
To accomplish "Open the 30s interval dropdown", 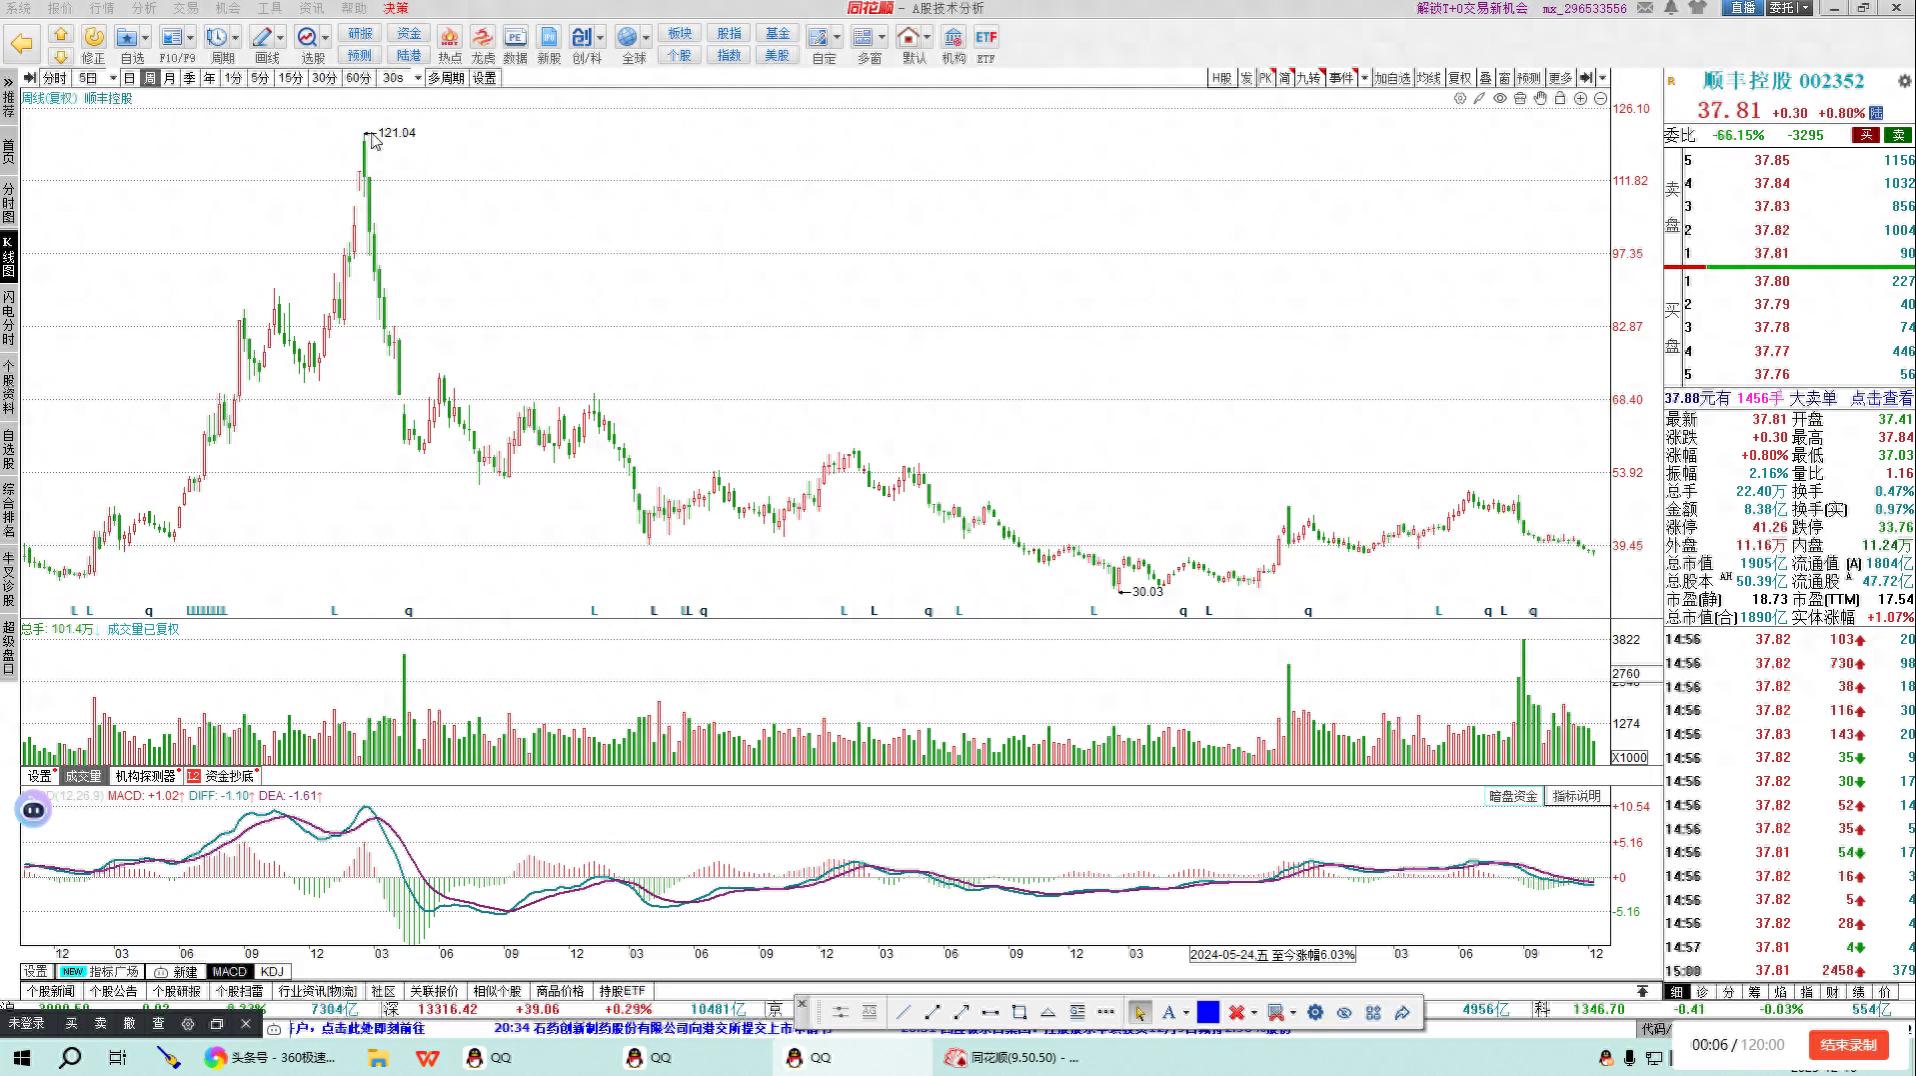I will [x=417, y=78].
